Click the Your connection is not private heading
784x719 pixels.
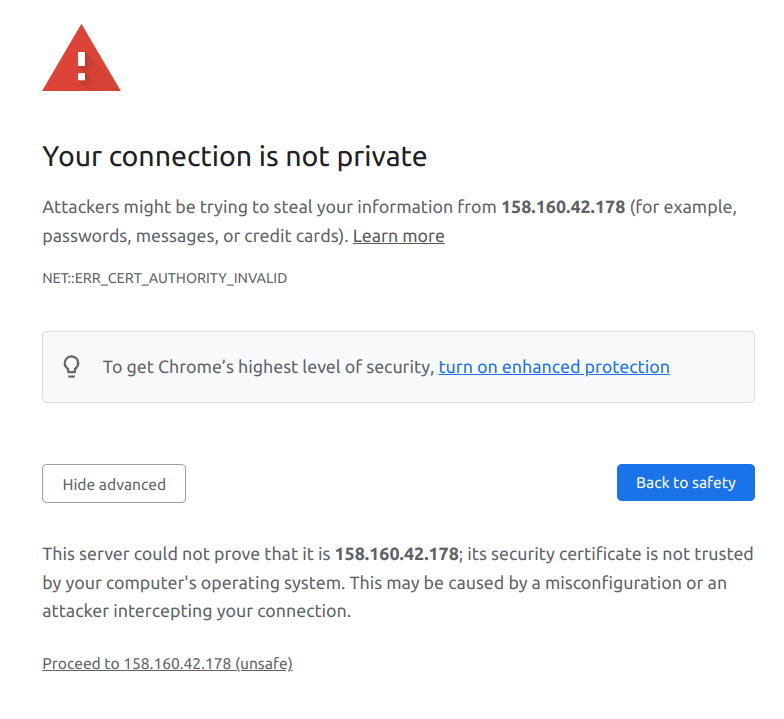pos(234,156)
